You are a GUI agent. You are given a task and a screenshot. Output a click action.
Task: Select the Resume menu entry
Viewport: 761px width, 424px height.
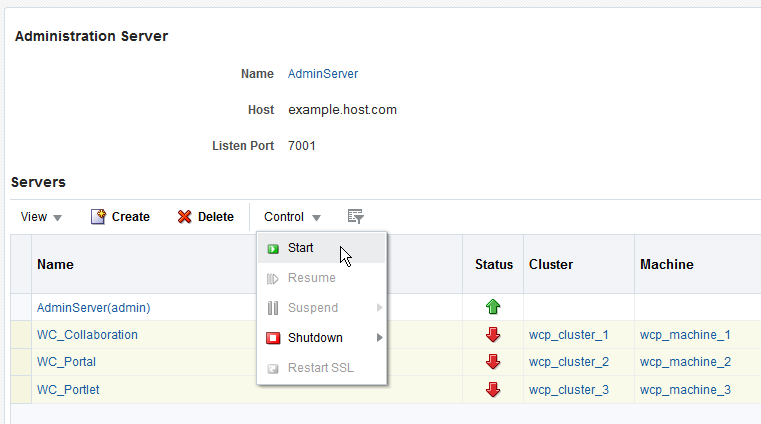click(x=322, y=278)
